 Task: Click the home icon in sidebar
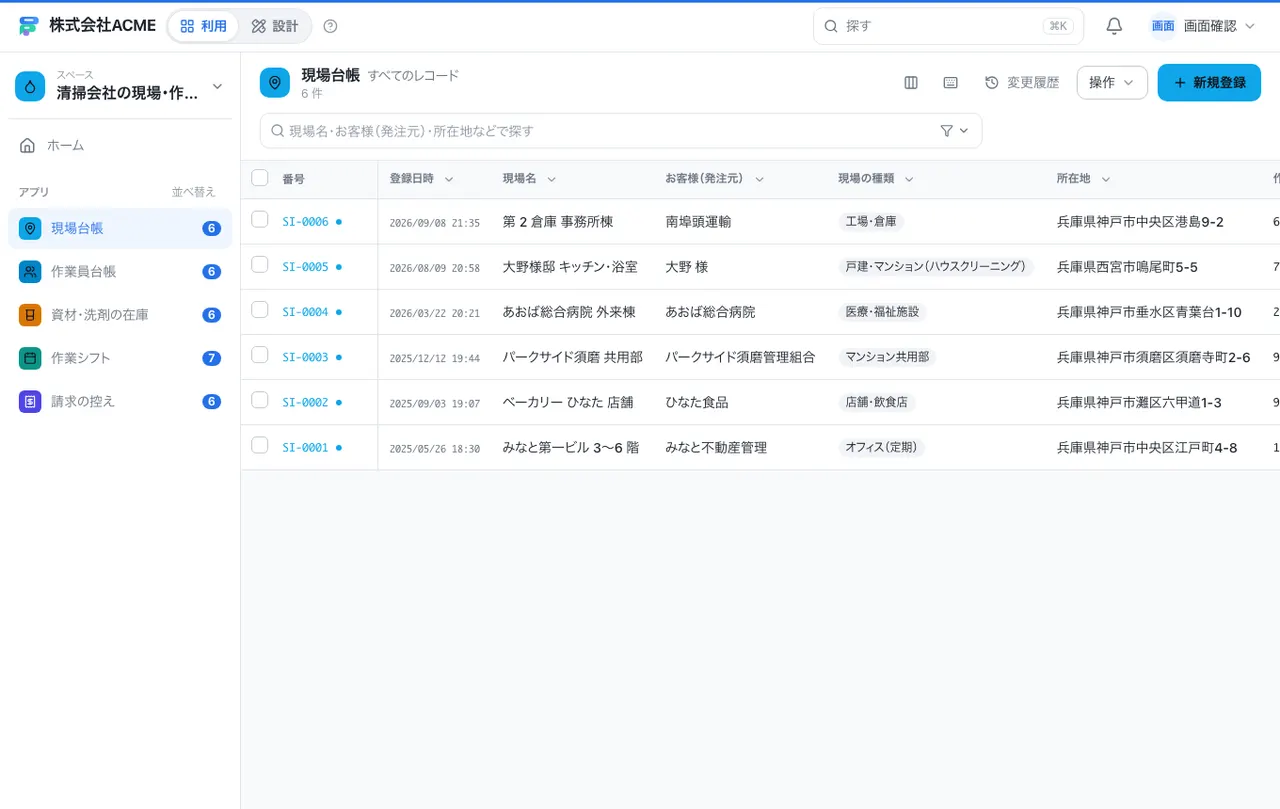point(28,145)
